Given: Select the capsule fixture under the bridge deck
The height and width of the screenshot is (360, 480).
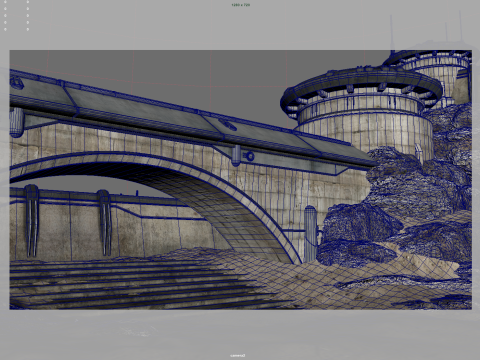Looking at the screenshot, I should [236, 156].
